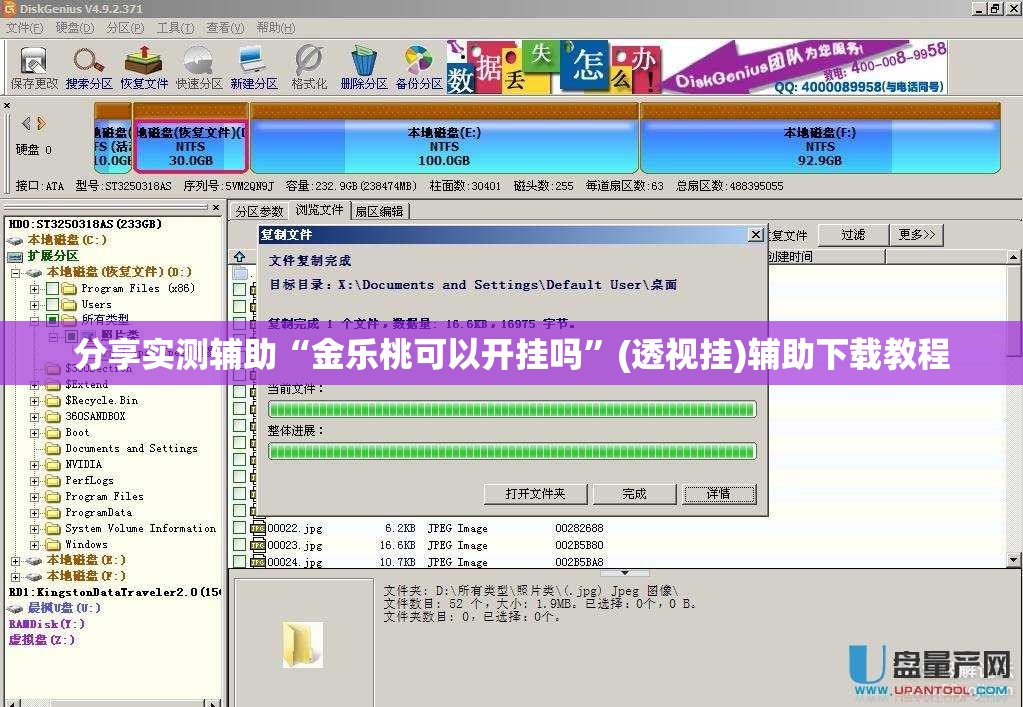Click the 完成 button in copy dialog
This screenshot has height=707, width=1023.
pyautogui.click(x=634, y=494)
